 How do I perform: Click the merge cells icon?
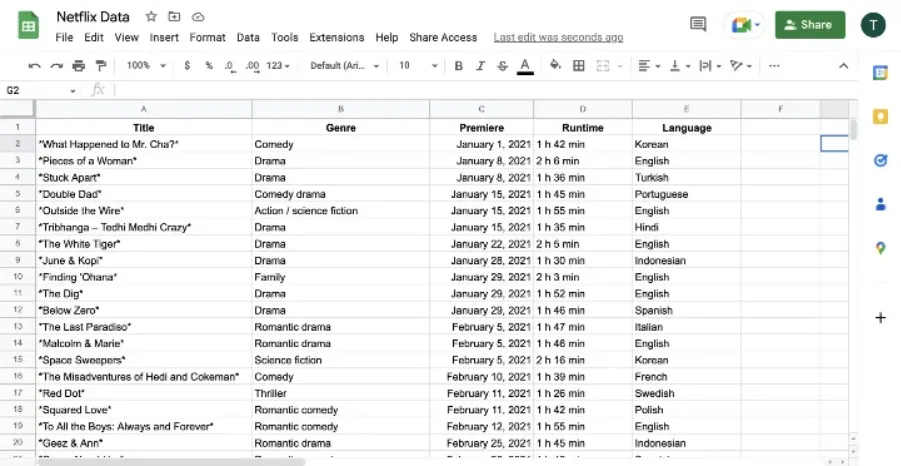tap(602, 66)
